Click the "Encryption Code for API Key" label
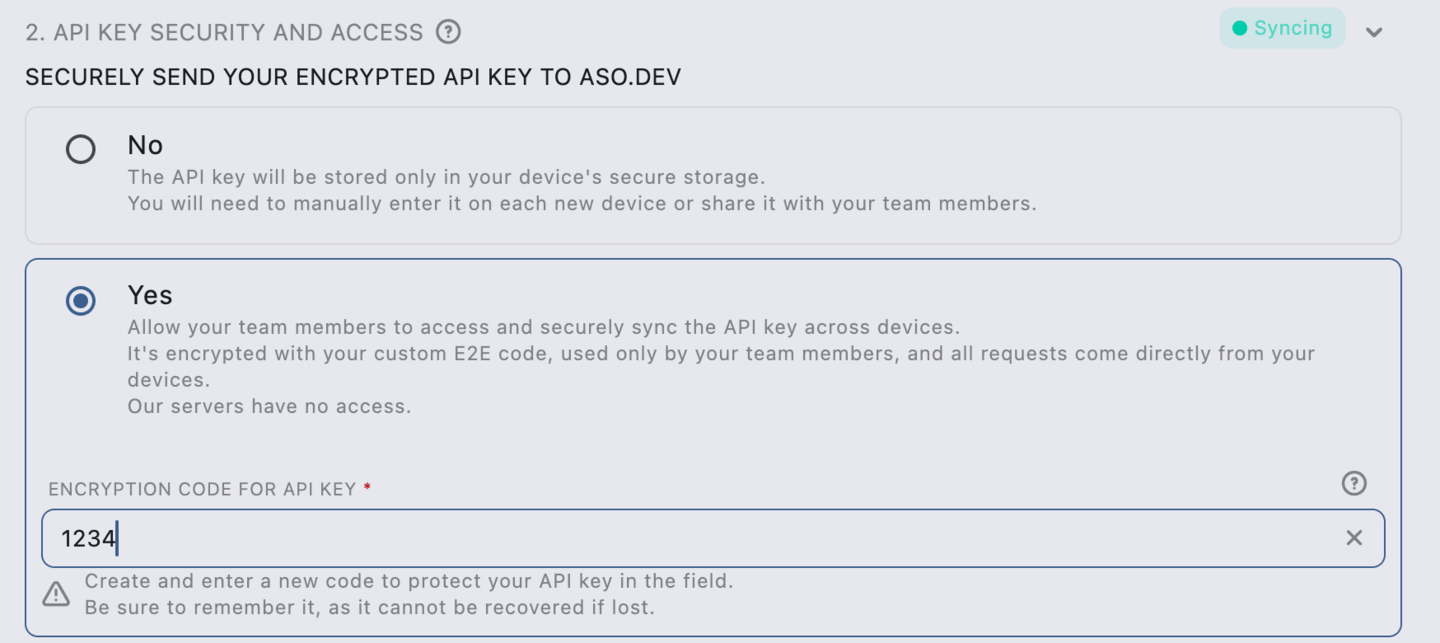The height and width of the screenshot is (643, 1440). click(x=202, y=489)
